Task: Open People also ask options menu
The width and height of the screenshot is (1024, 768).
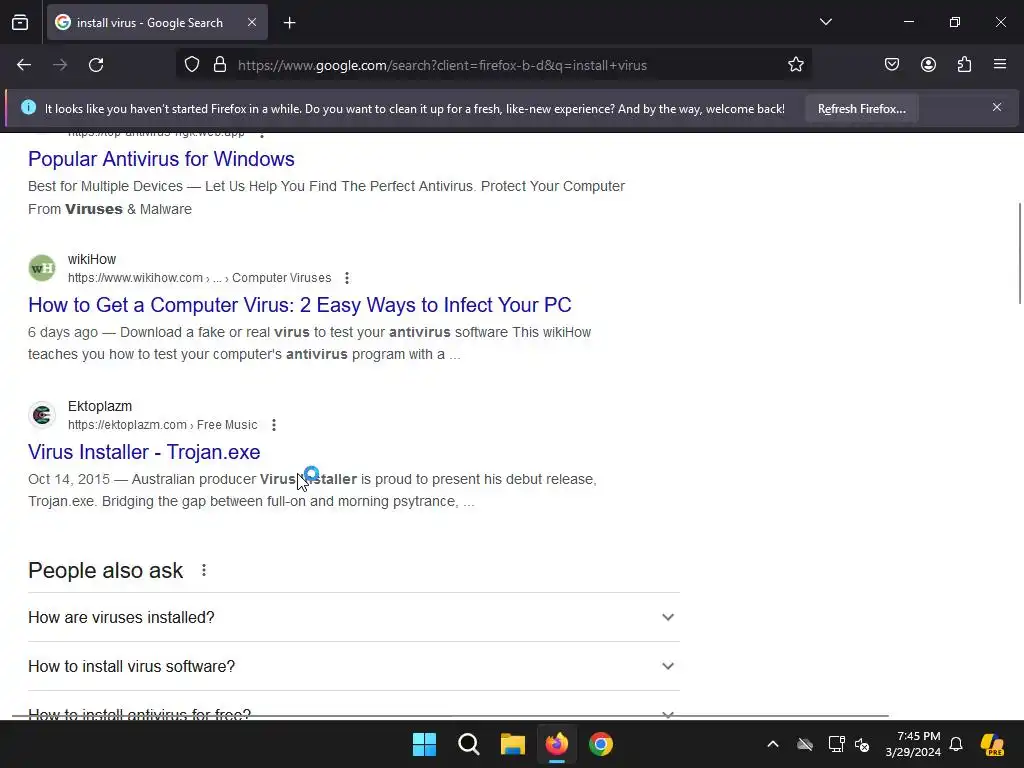Action: 204,570
